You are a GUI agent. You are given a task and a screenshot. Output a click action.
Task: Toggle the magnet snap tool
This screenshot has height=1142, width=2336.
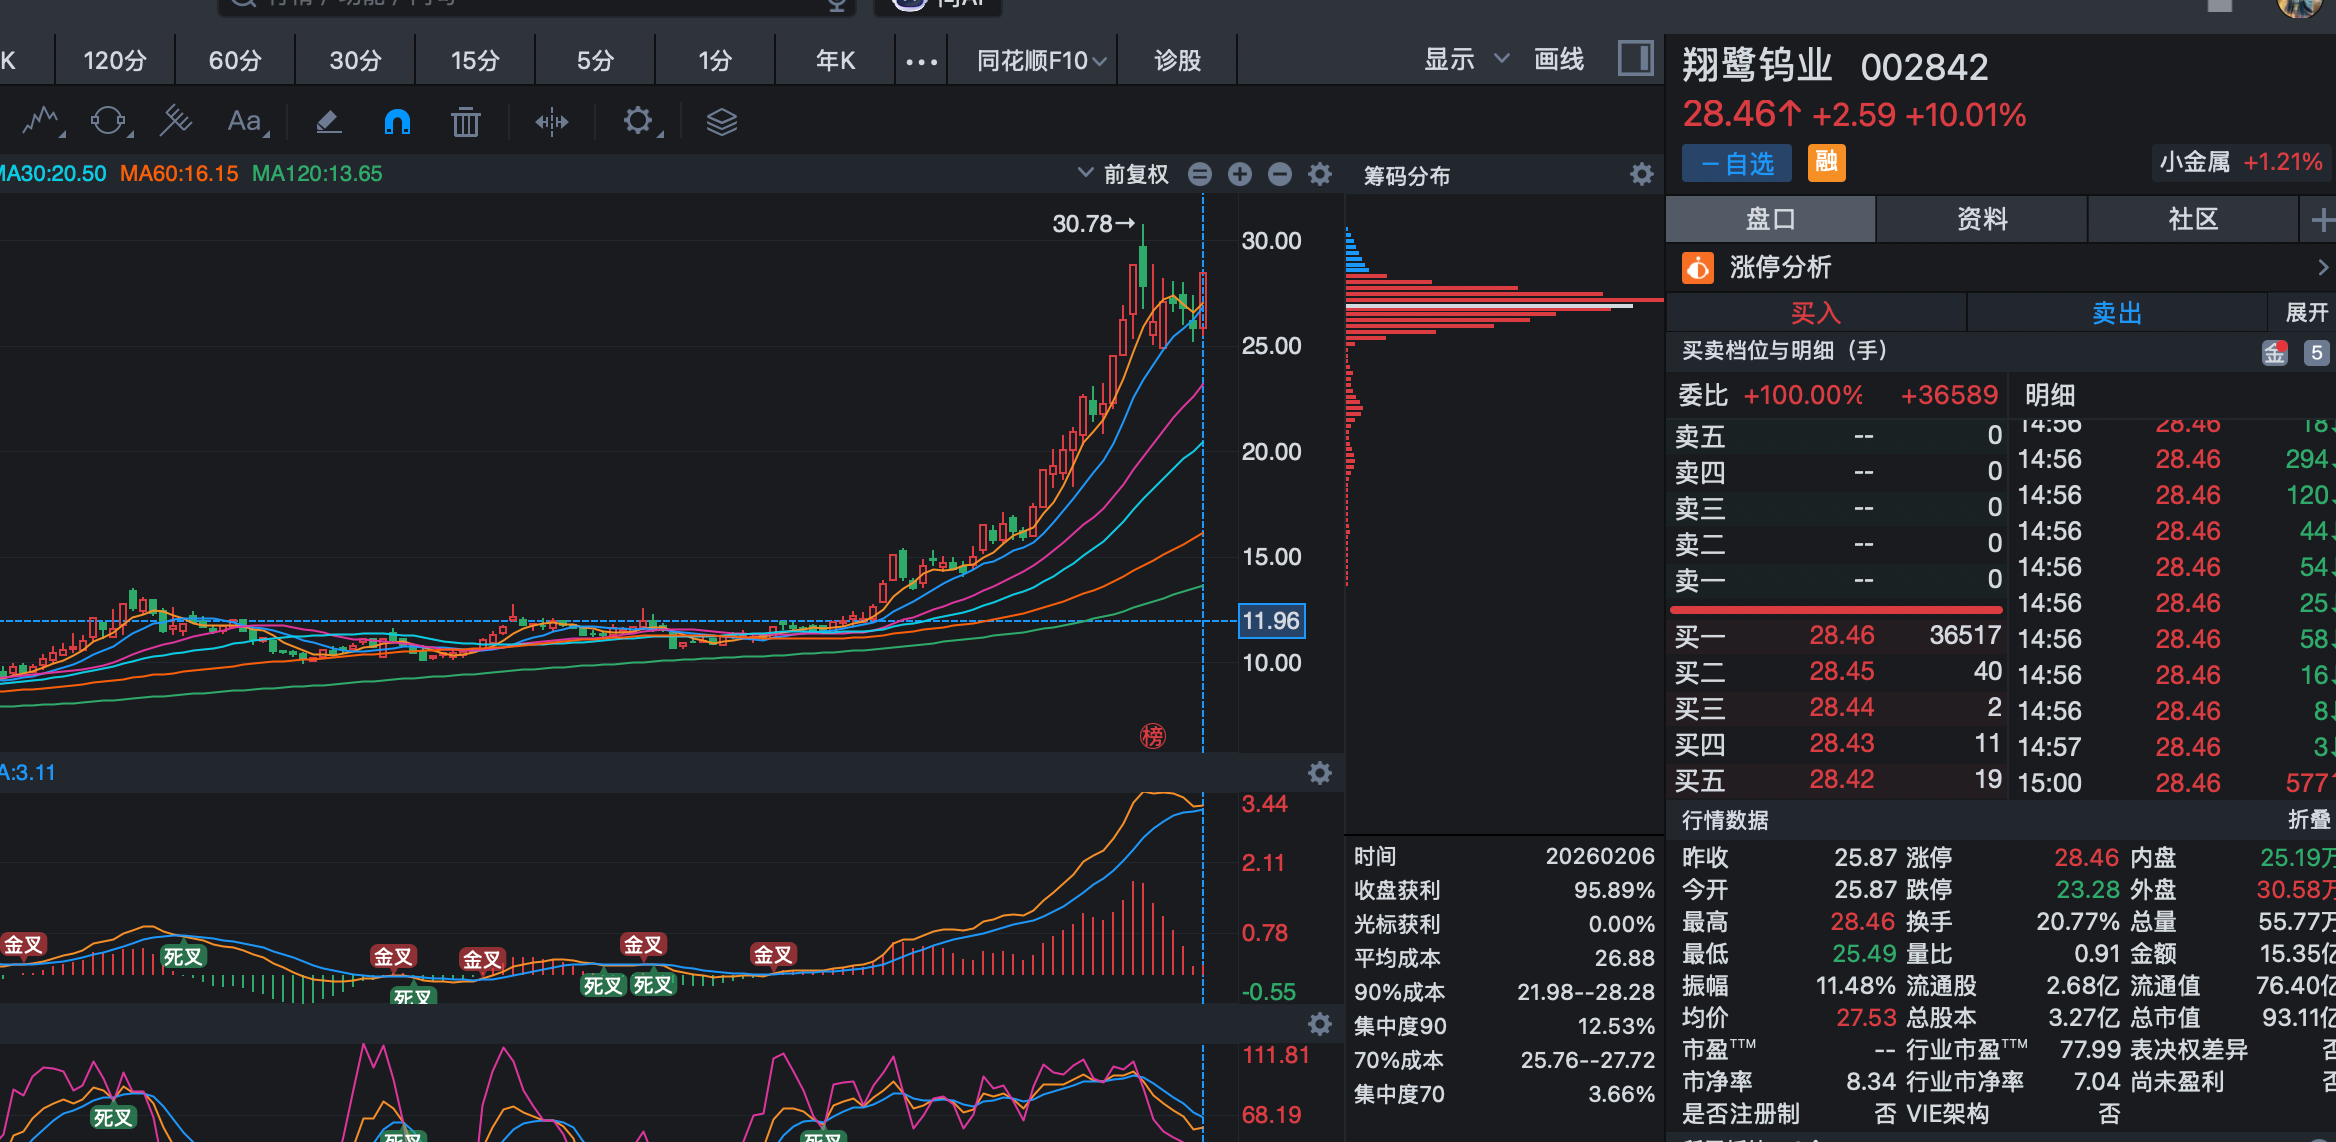(x=397, y=122)
